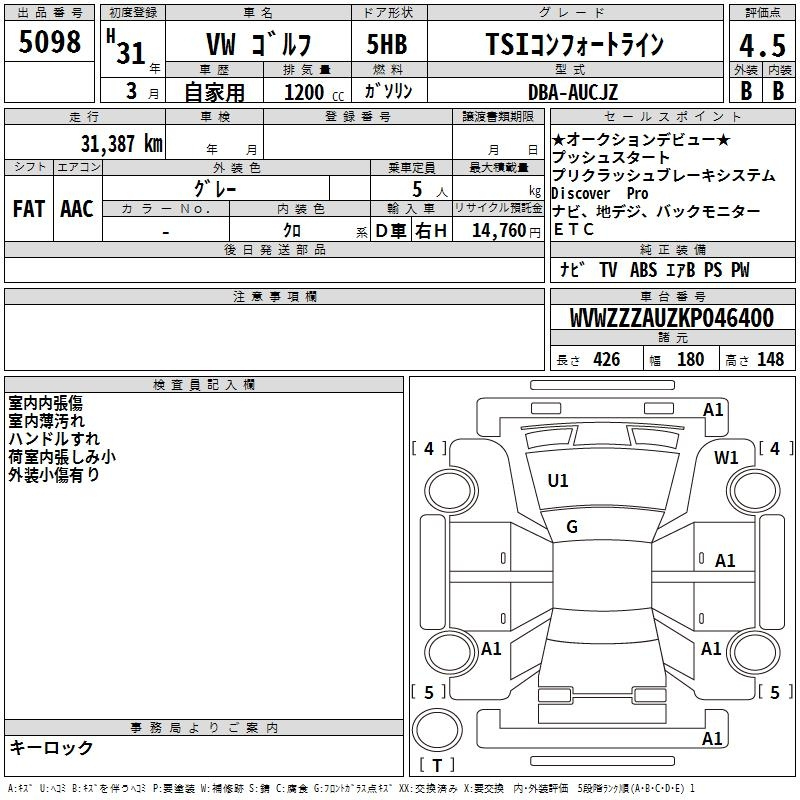Click the damage code legend line

[x=352, y=788]
